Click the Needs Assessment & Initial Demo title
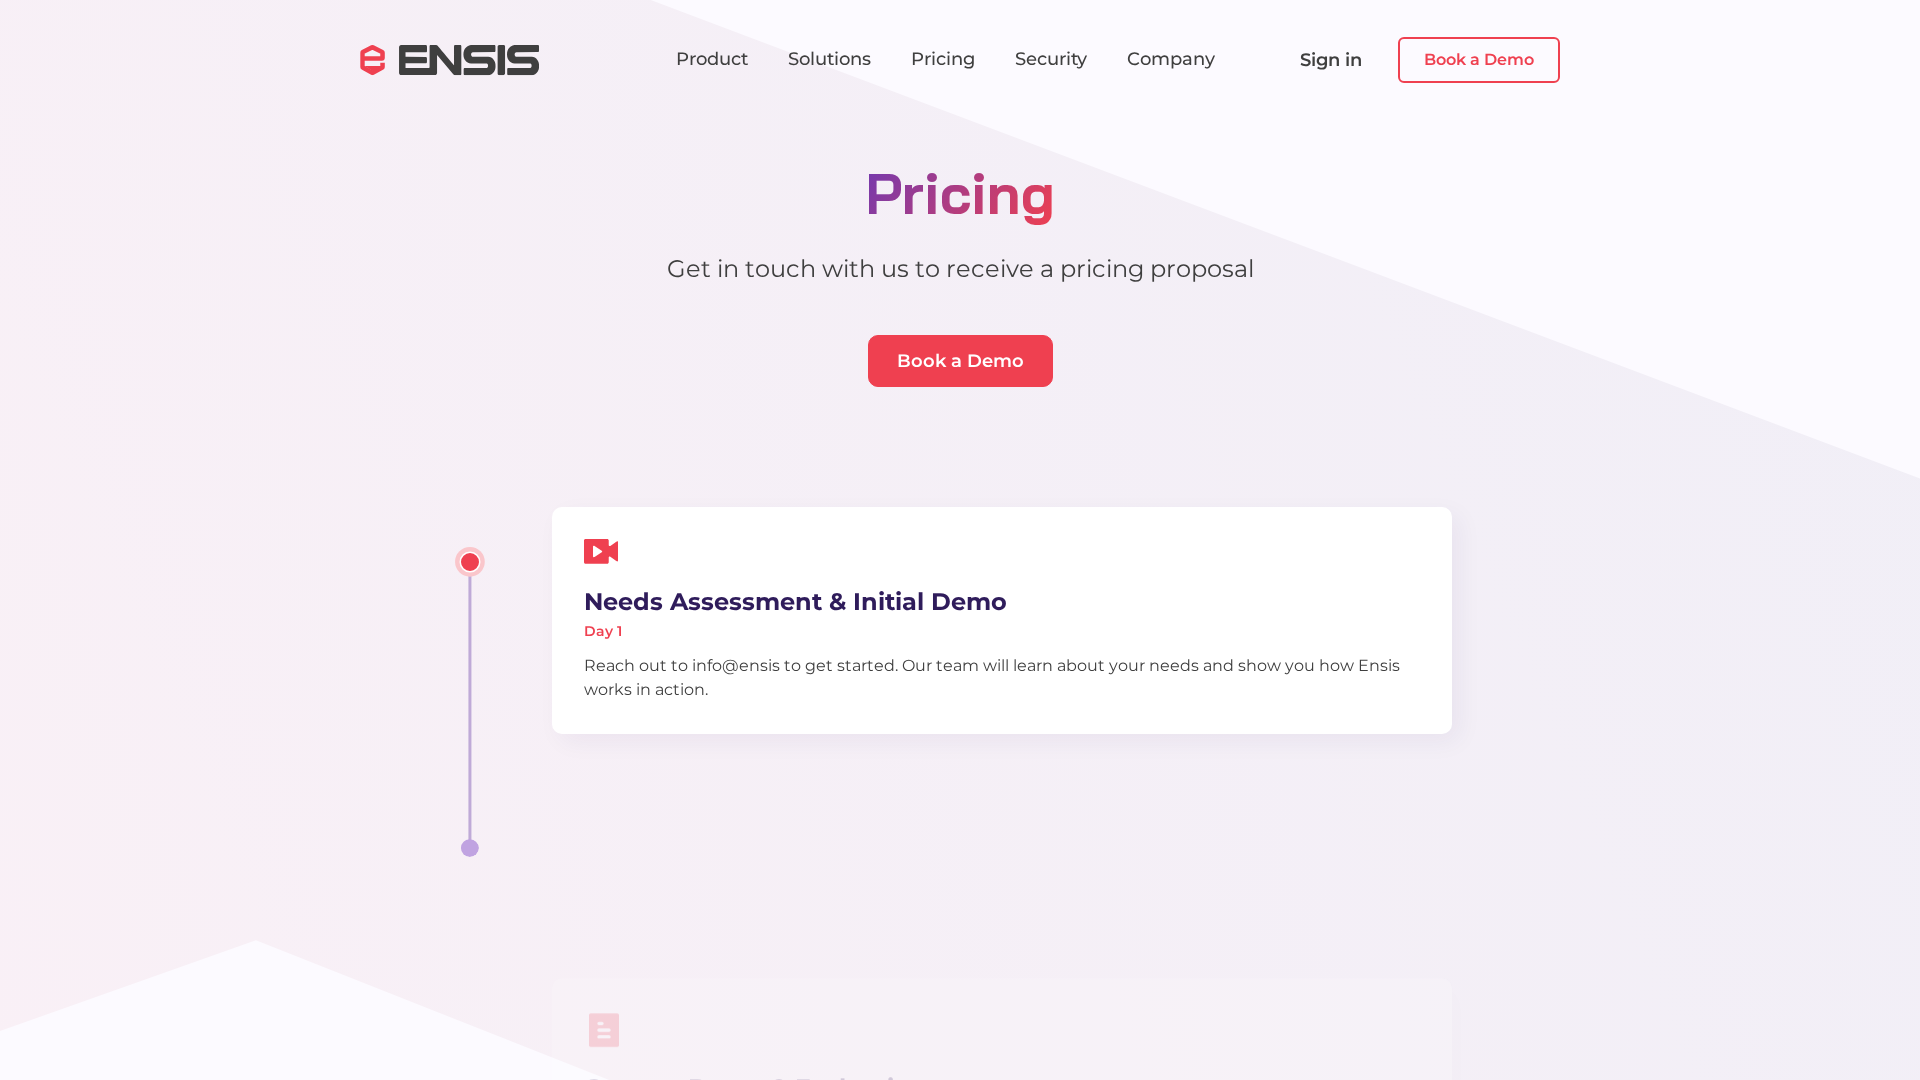 tap(795, 602)
